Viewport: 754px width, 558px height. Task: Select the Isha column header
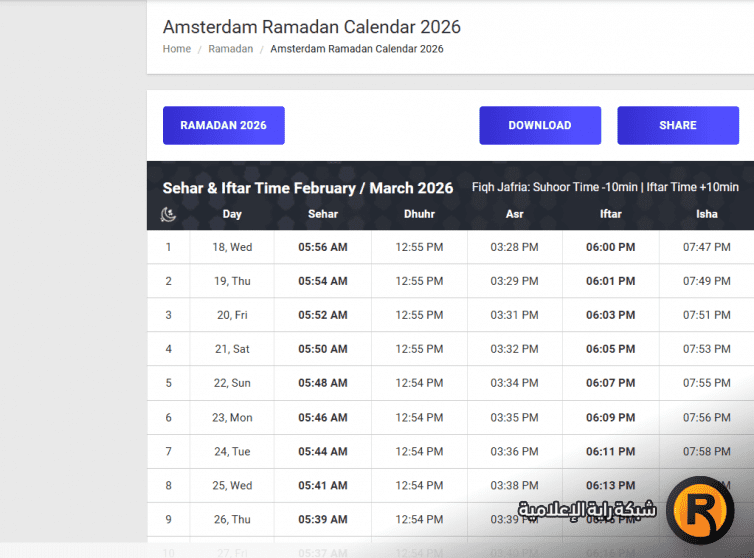point(706,214)
